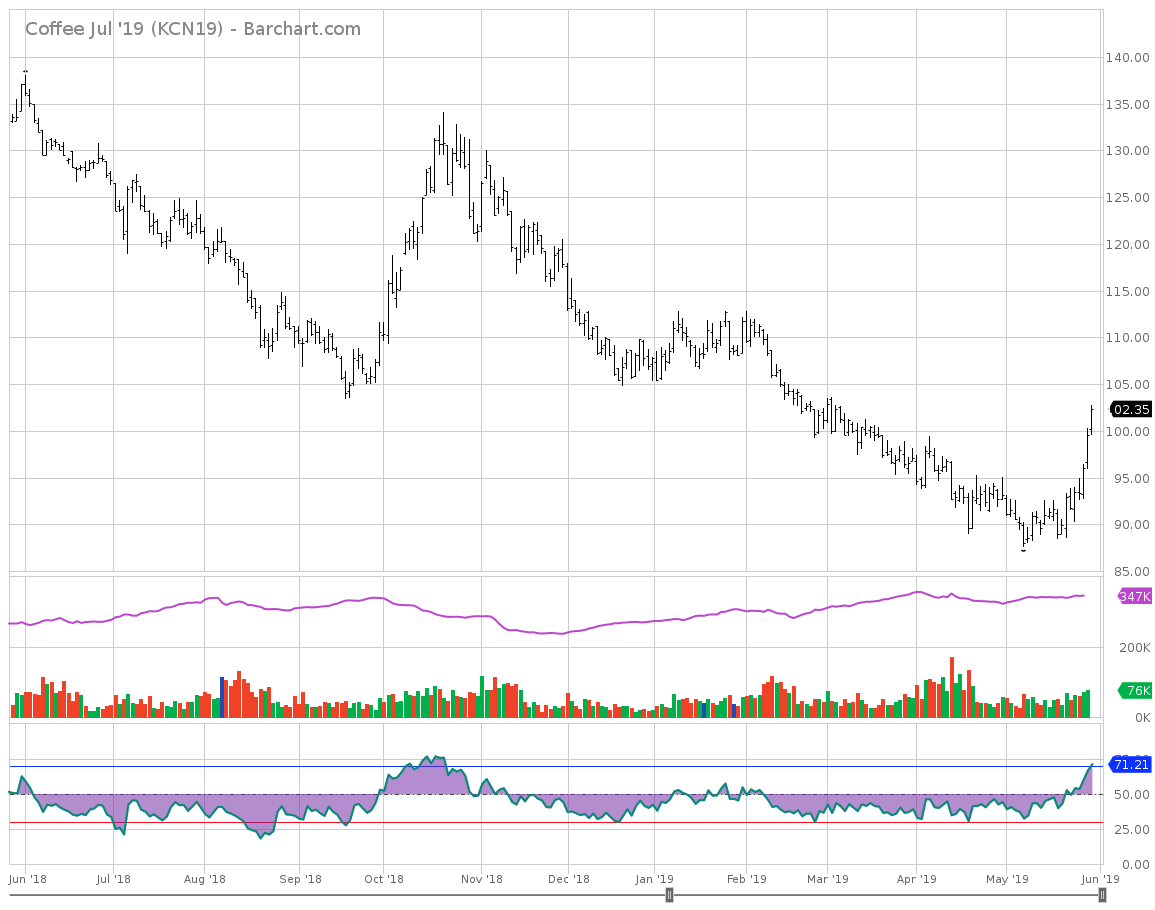1155x910 pixels.
Task: Click the Oct '18 date label
Action: click(384, 878)
